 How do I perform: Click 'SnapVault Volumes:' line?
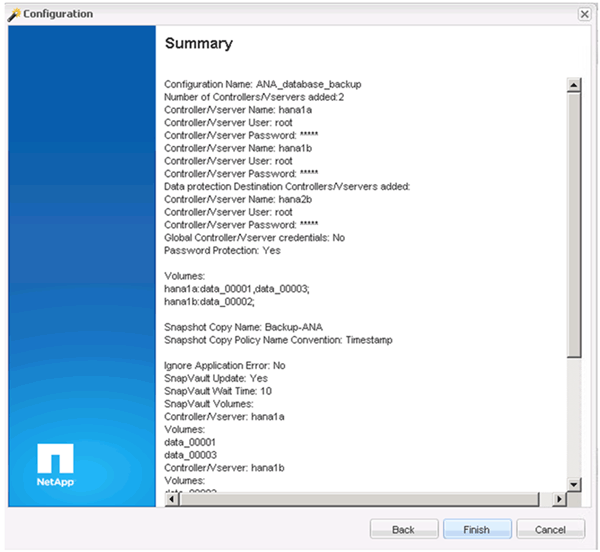209,404
